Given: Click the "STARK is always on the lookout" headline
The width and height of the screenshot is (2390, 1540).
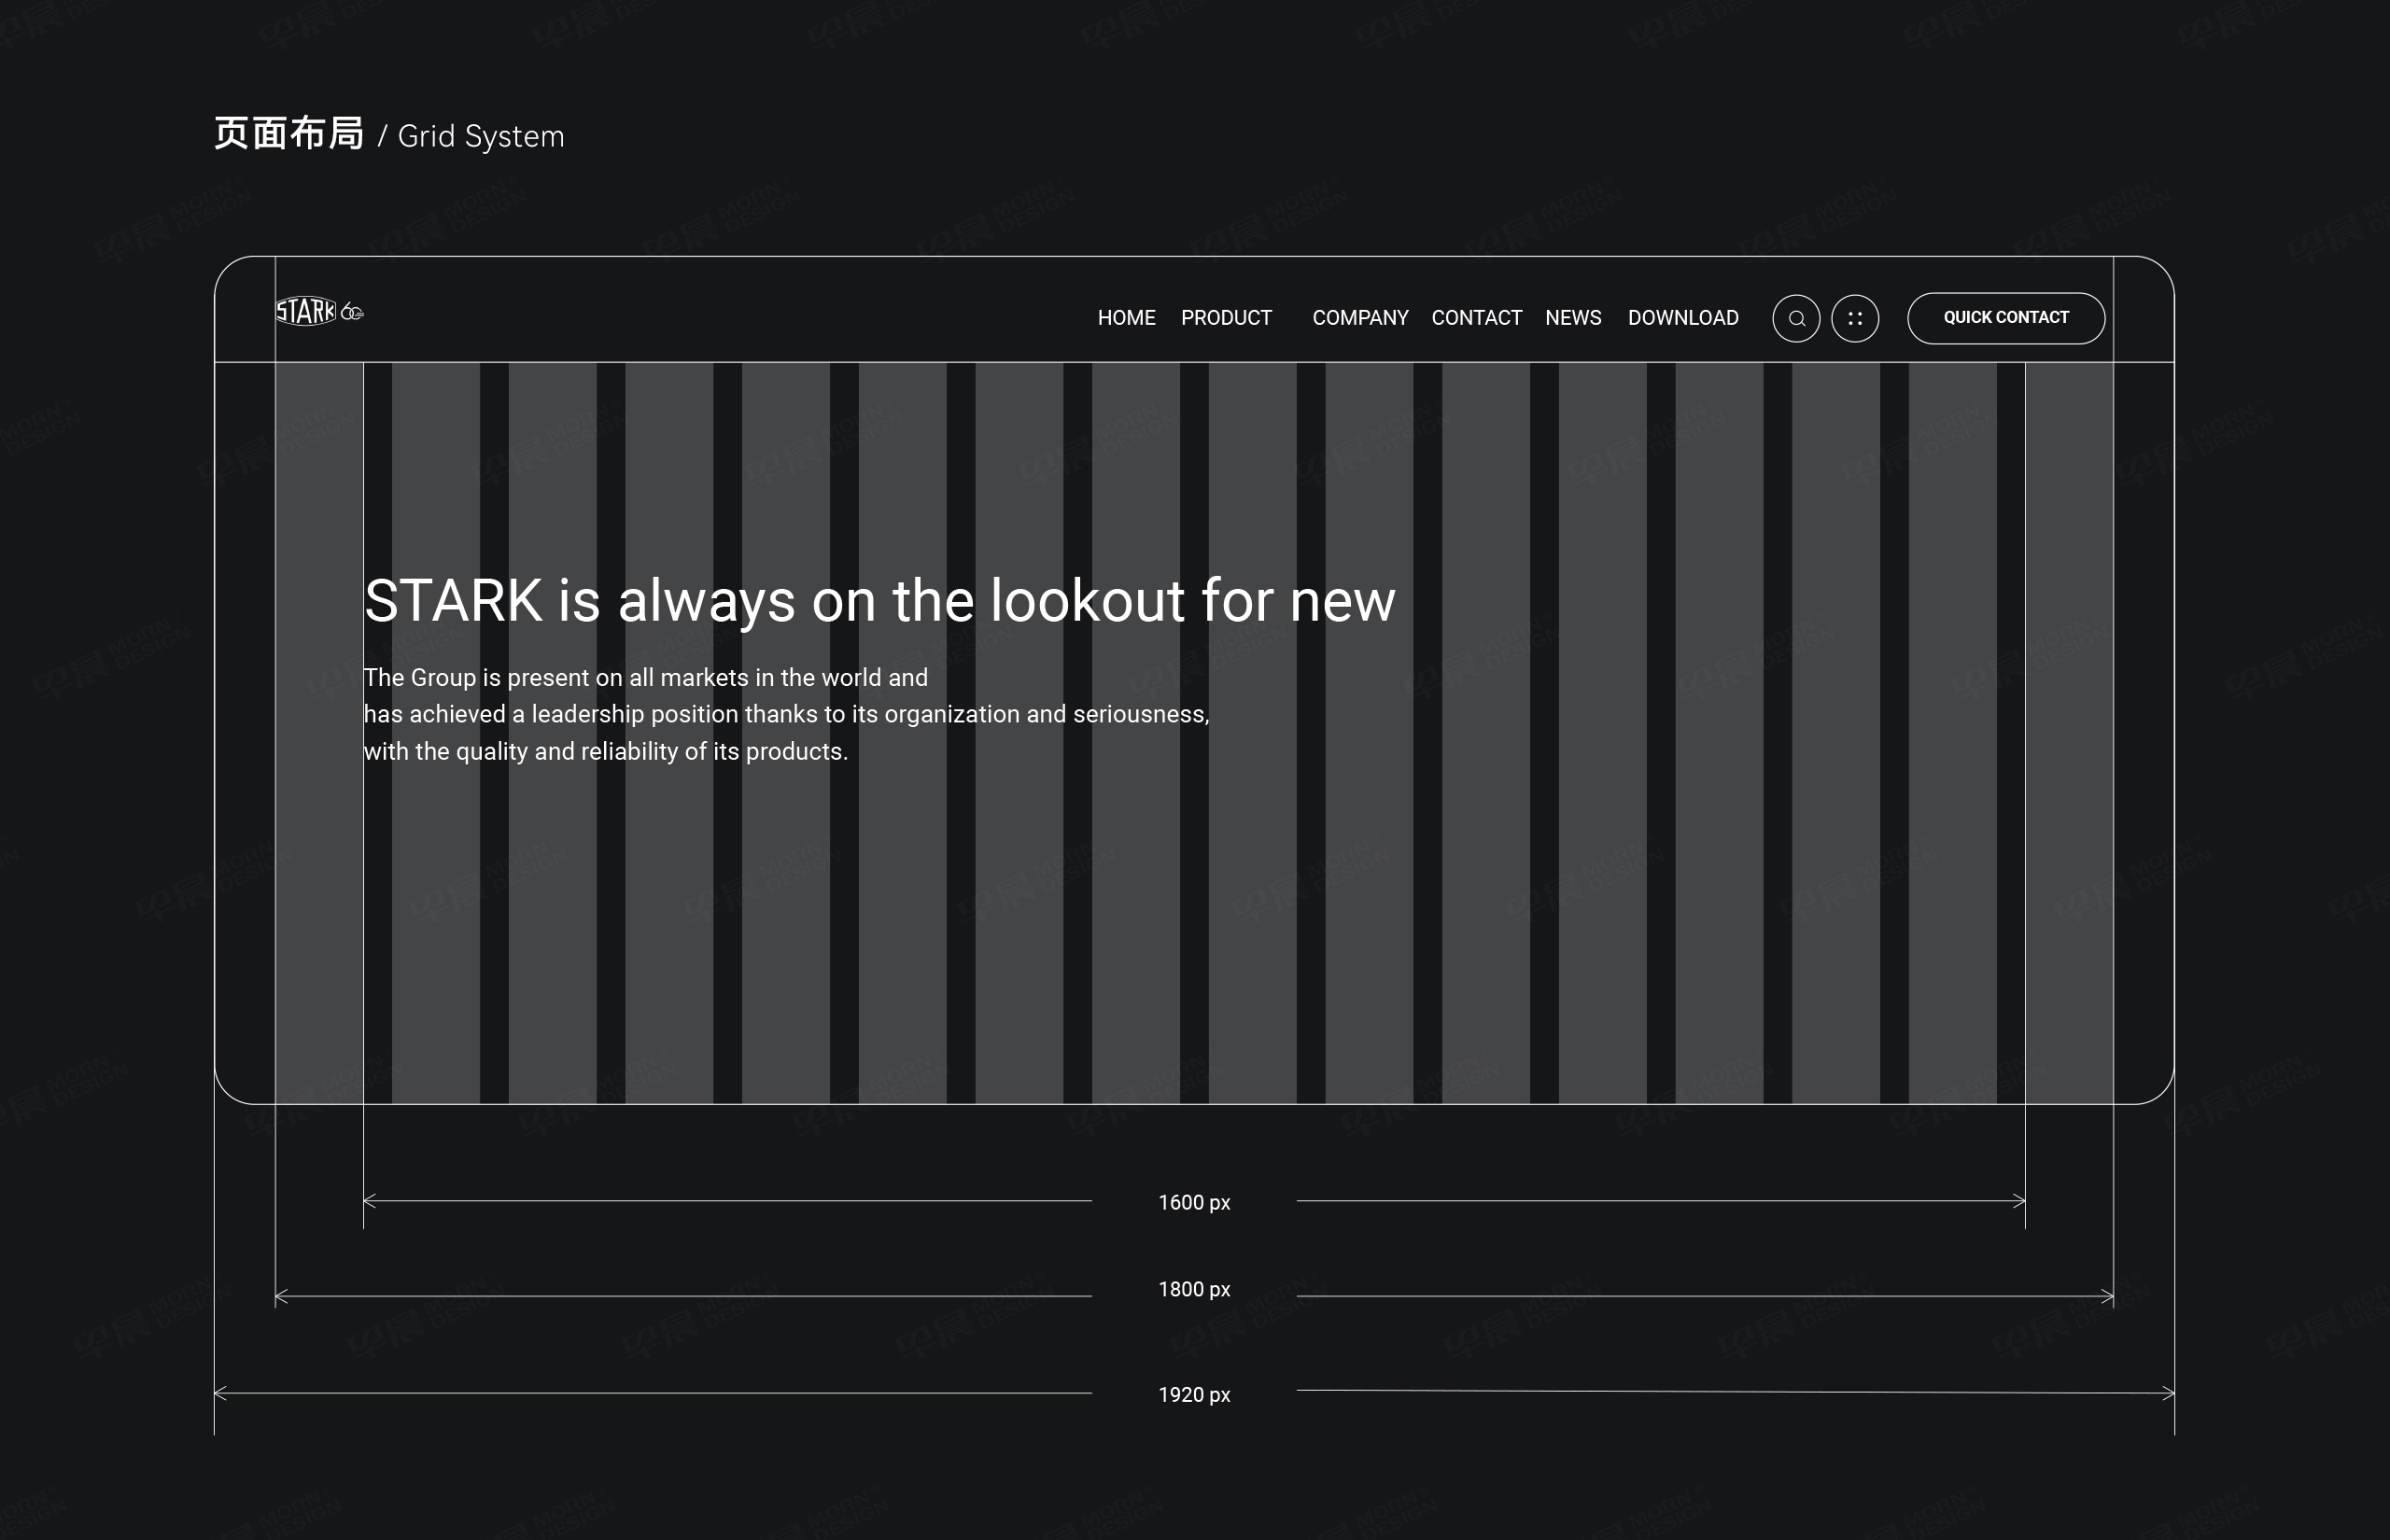Looking at the screenshot, I should point(879,601).
